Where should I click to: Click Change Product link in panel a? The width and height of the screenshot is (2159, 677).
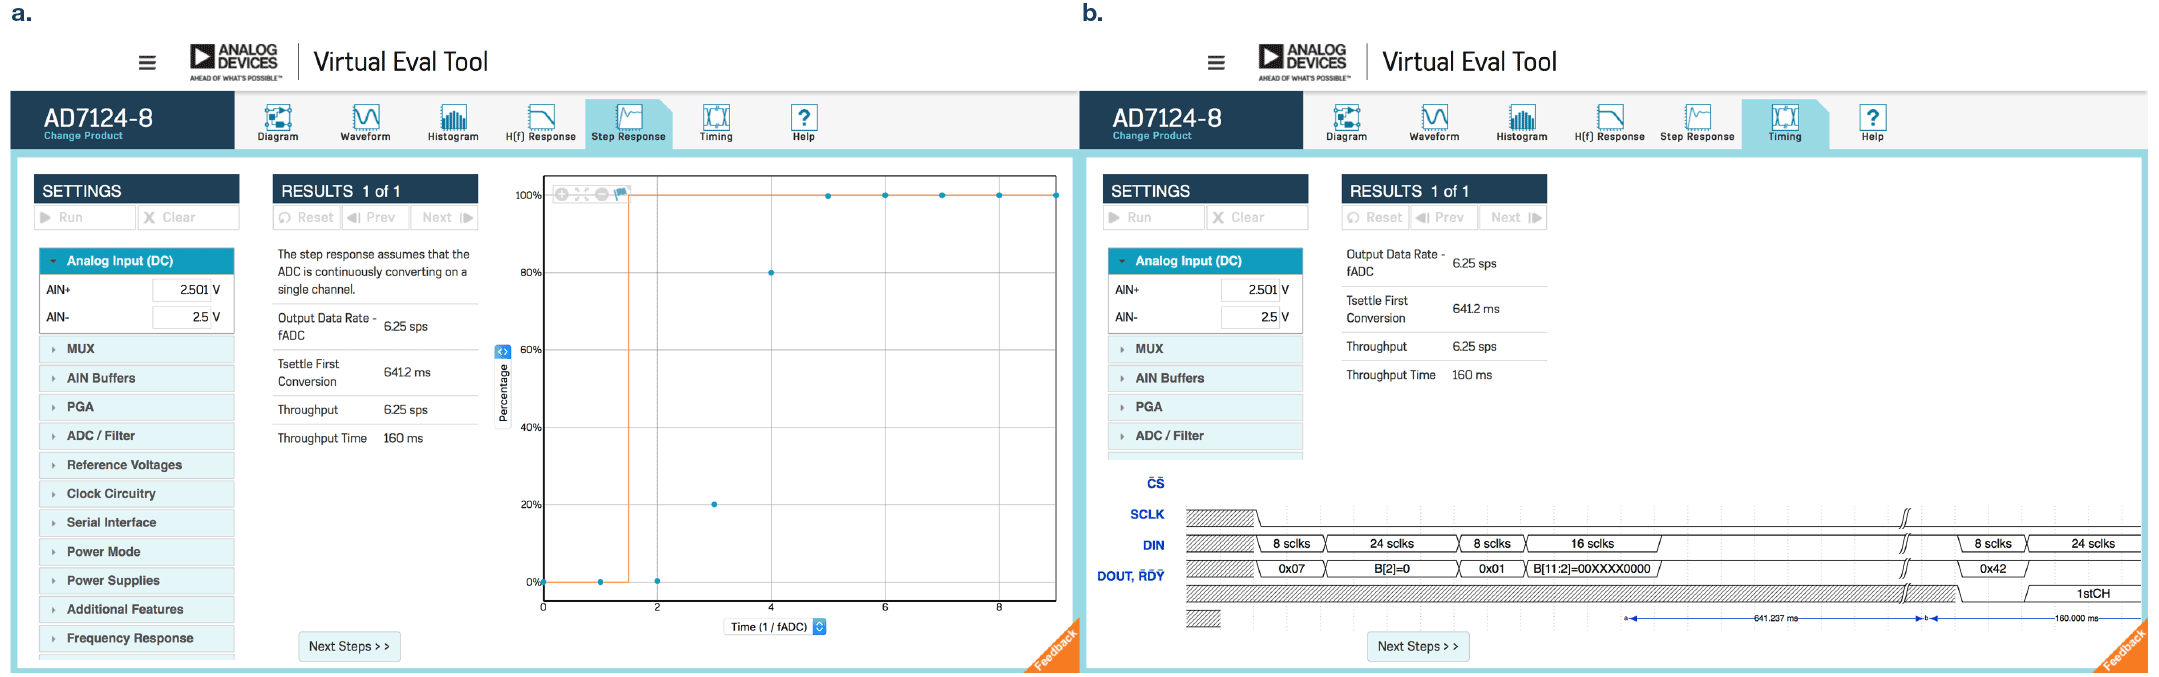(83, 136)
